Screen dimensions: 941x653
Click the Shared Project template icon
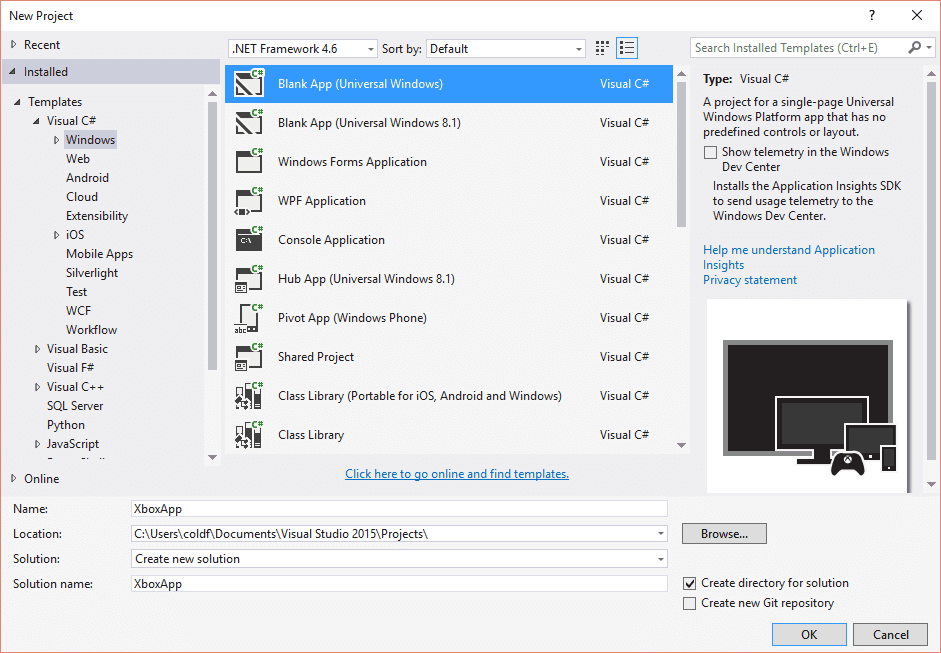tap(249, 357)
